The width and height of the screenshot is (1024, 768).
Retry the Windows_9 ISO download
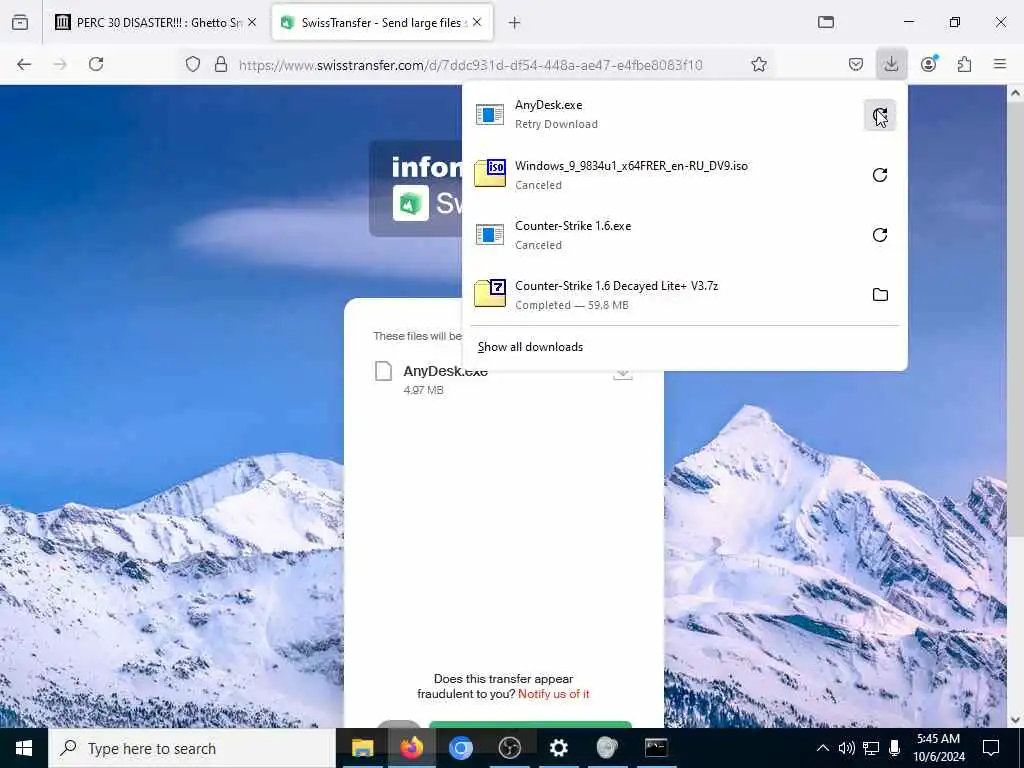[x=880, y=175]
